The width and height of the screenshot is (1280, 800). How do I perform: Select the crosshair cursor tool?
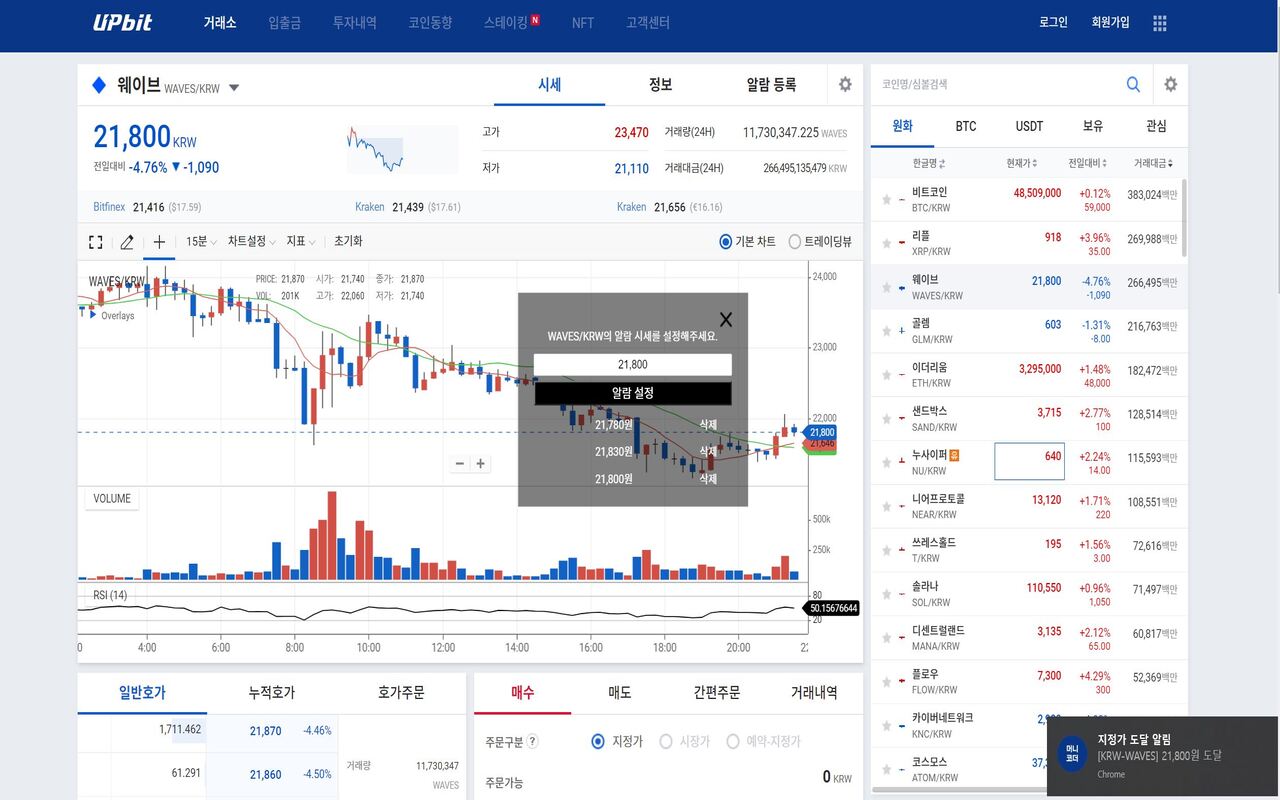[159, 242]
